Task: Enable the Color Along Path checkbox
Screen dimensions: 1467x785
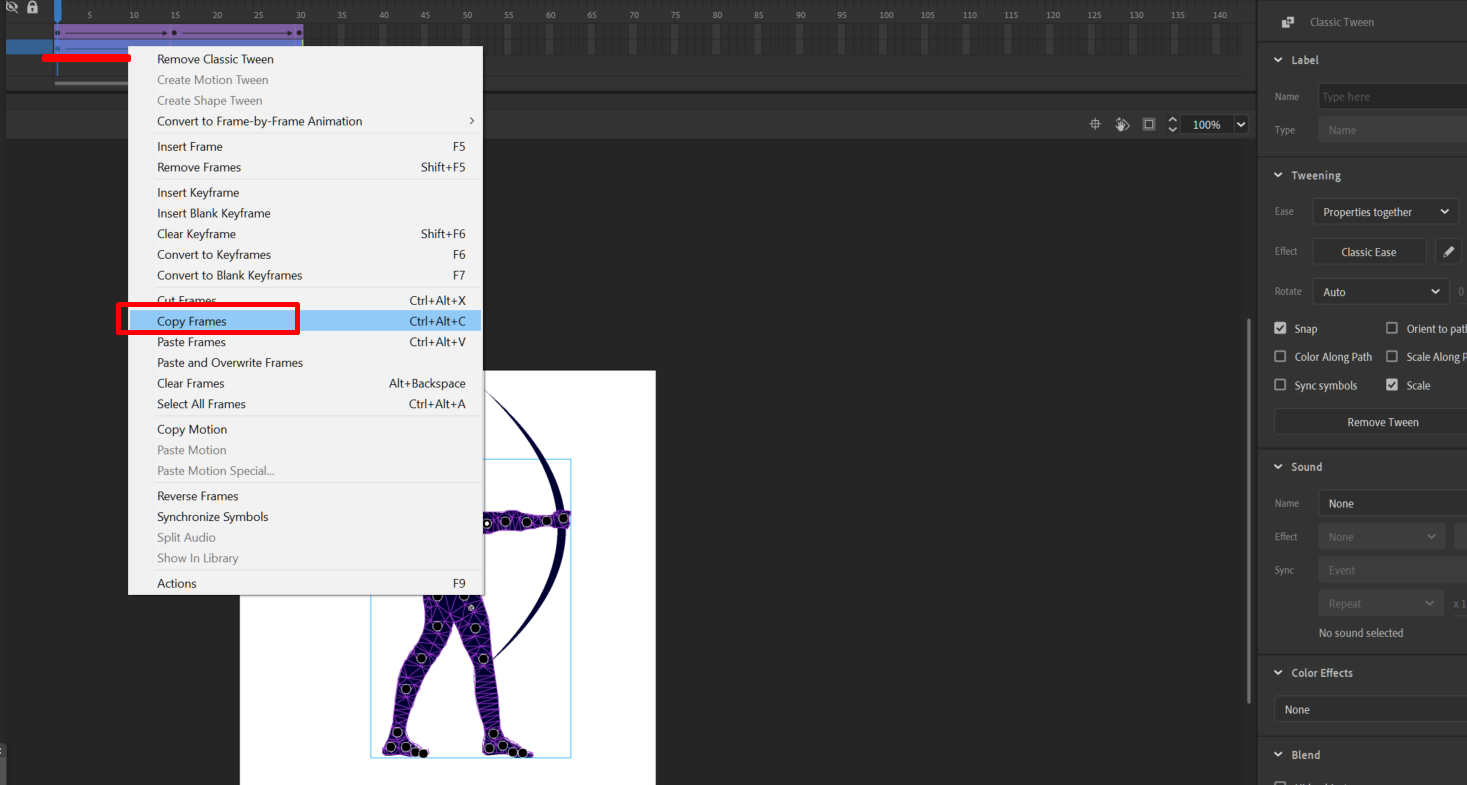Action: (1281, 356)
